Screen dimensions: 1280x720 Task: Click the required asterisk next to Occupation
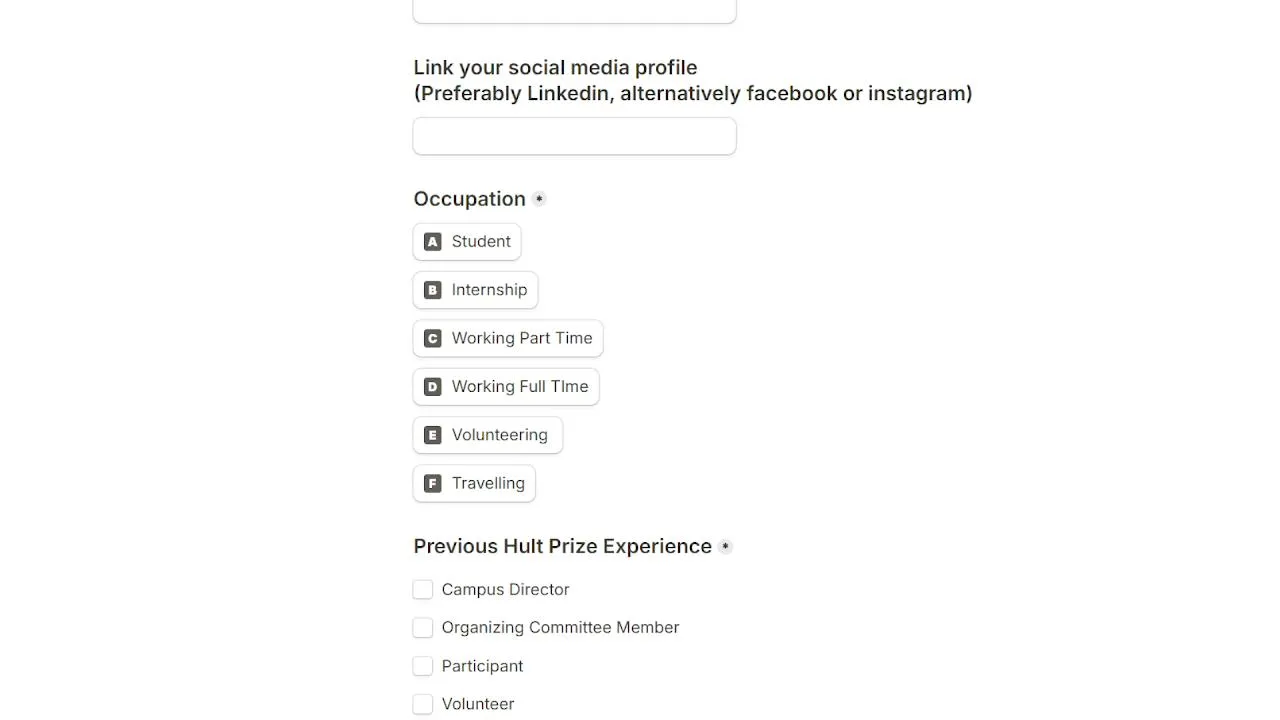[x=539, y=199]
